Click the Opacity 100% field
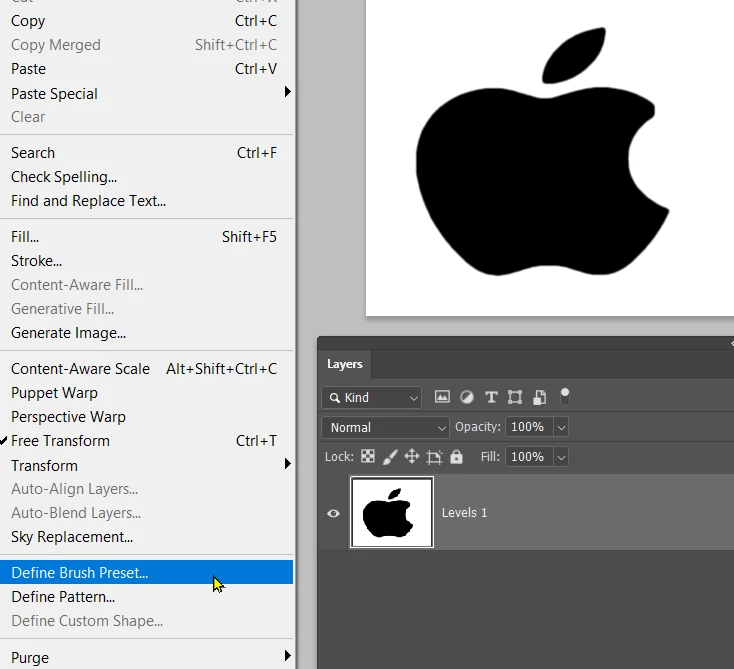 528,427
